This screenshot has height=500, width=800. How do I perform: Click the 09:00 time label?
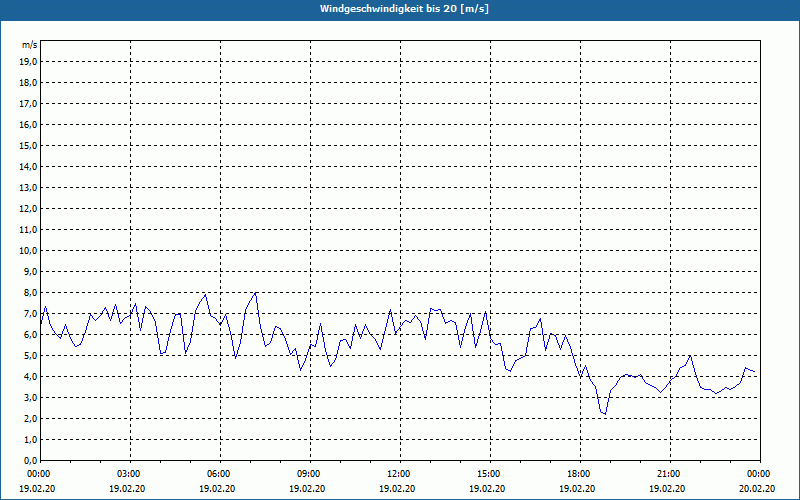[311, 474]
